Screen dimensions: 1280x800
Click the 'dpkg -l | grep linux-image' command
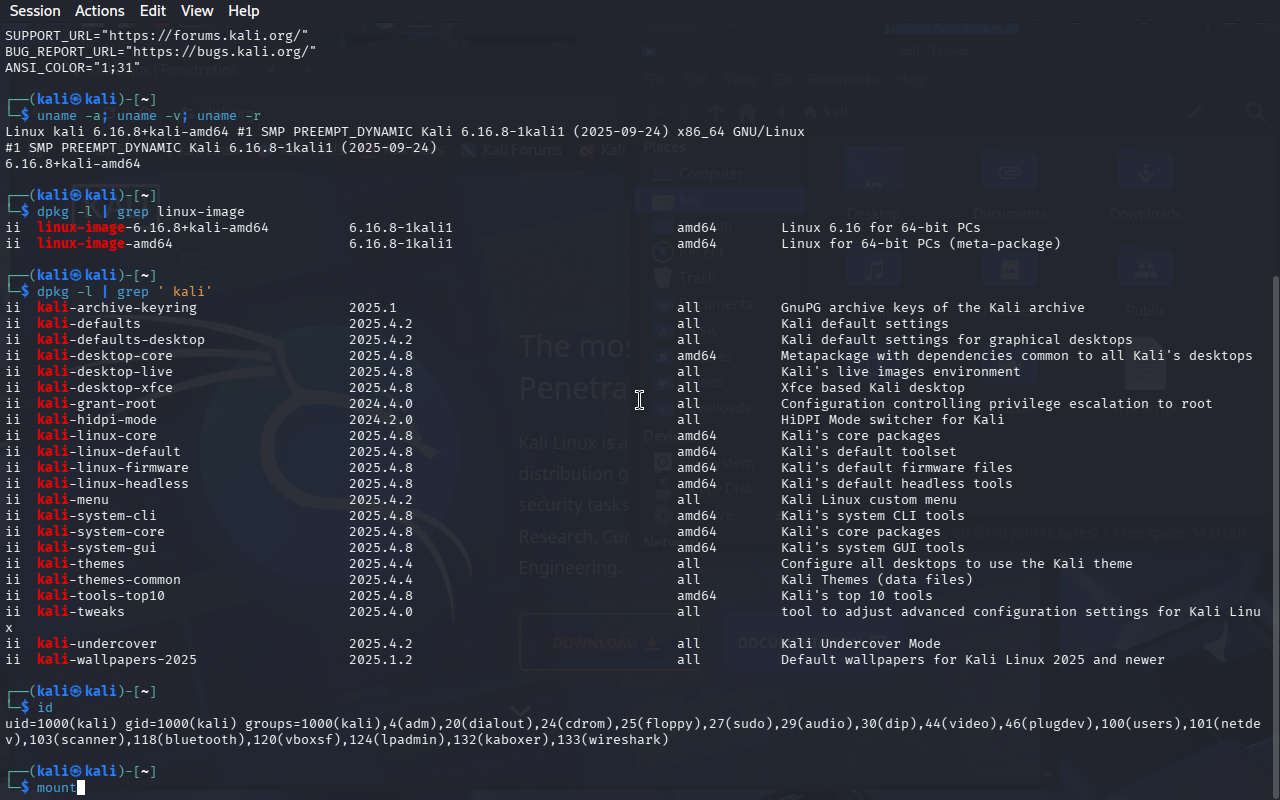point(140,212)
